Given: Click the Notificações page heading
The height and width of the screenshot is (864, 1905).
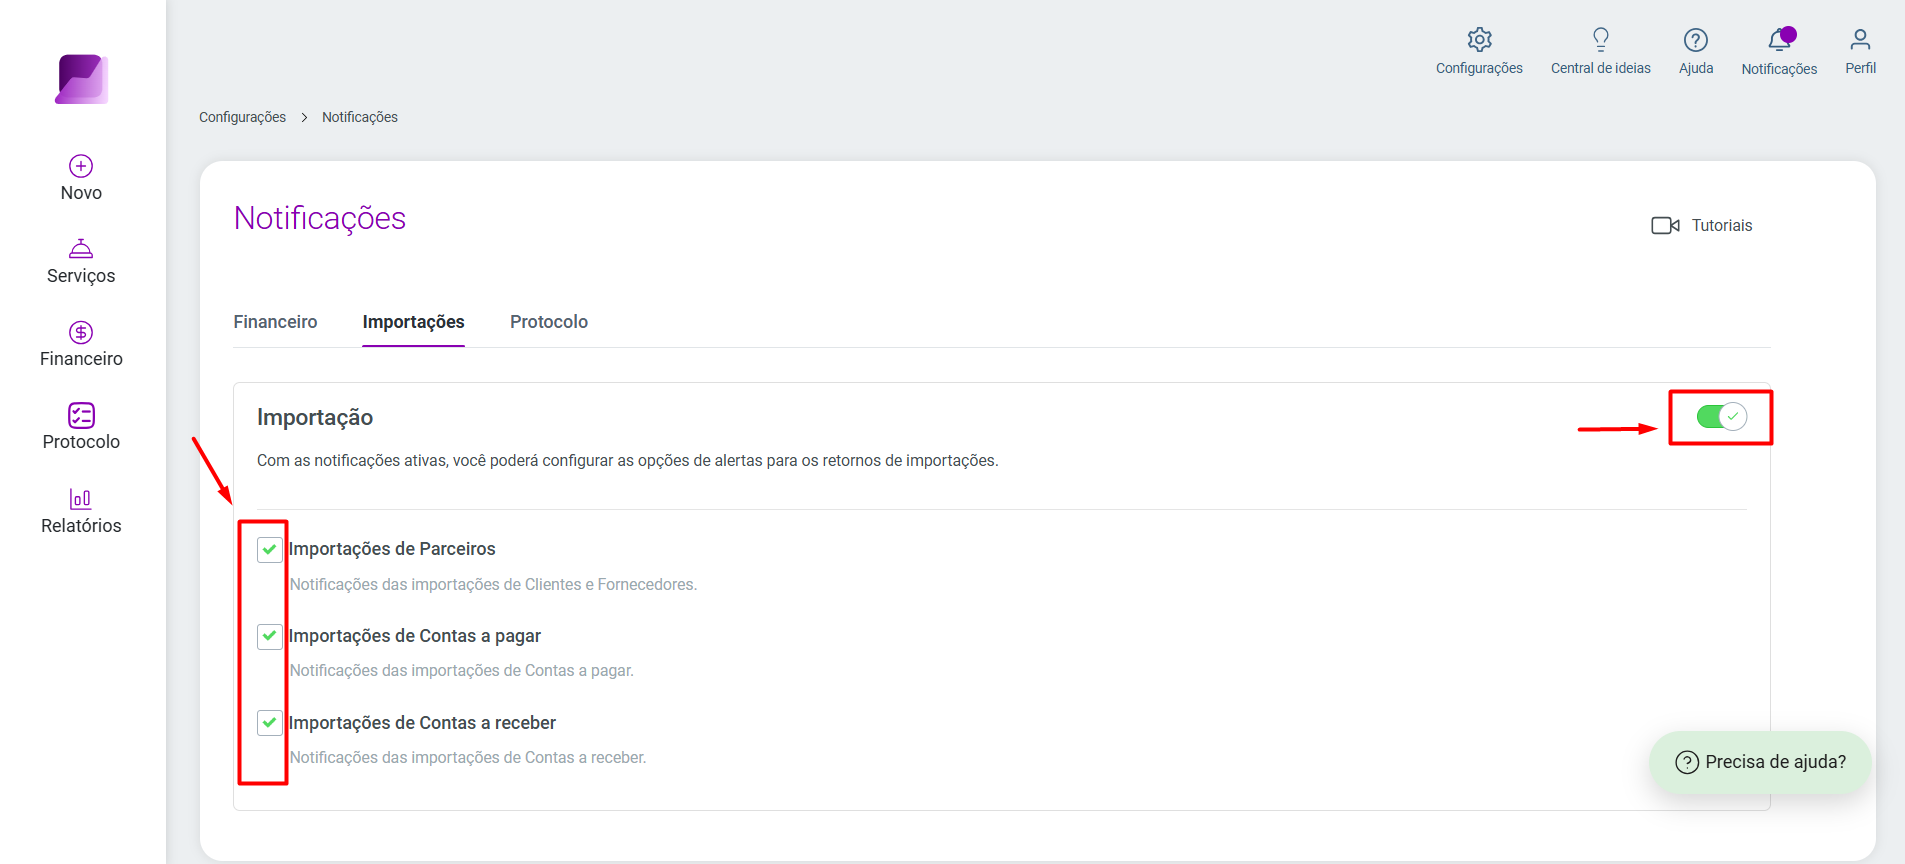Looking at the screenshot, I should (x=320, y=218).
